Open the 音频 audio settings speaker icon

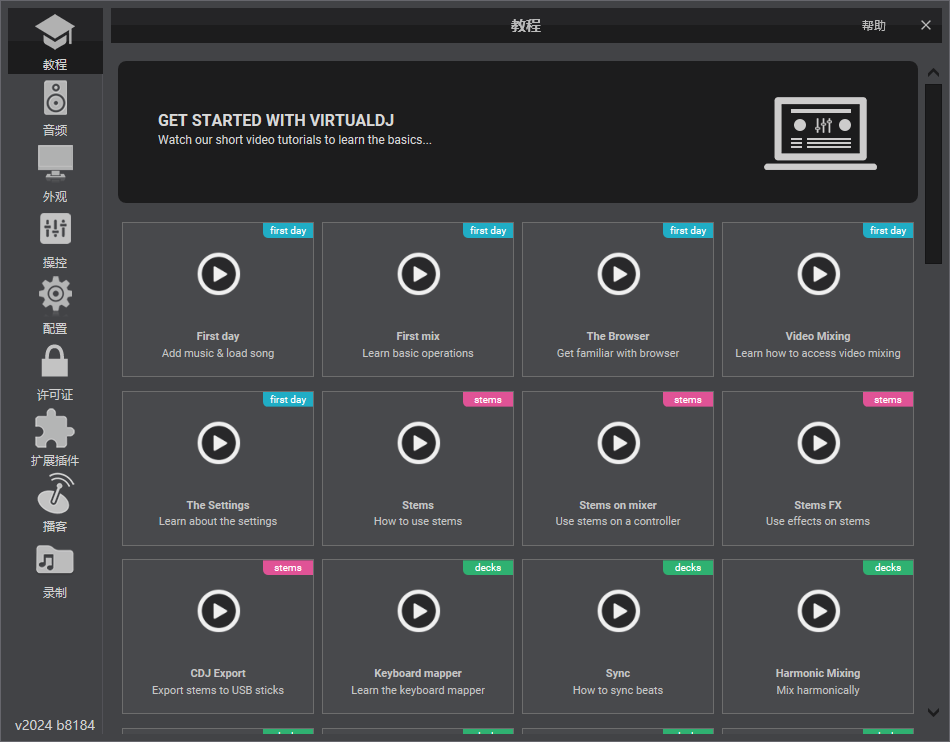coord(55,98)
